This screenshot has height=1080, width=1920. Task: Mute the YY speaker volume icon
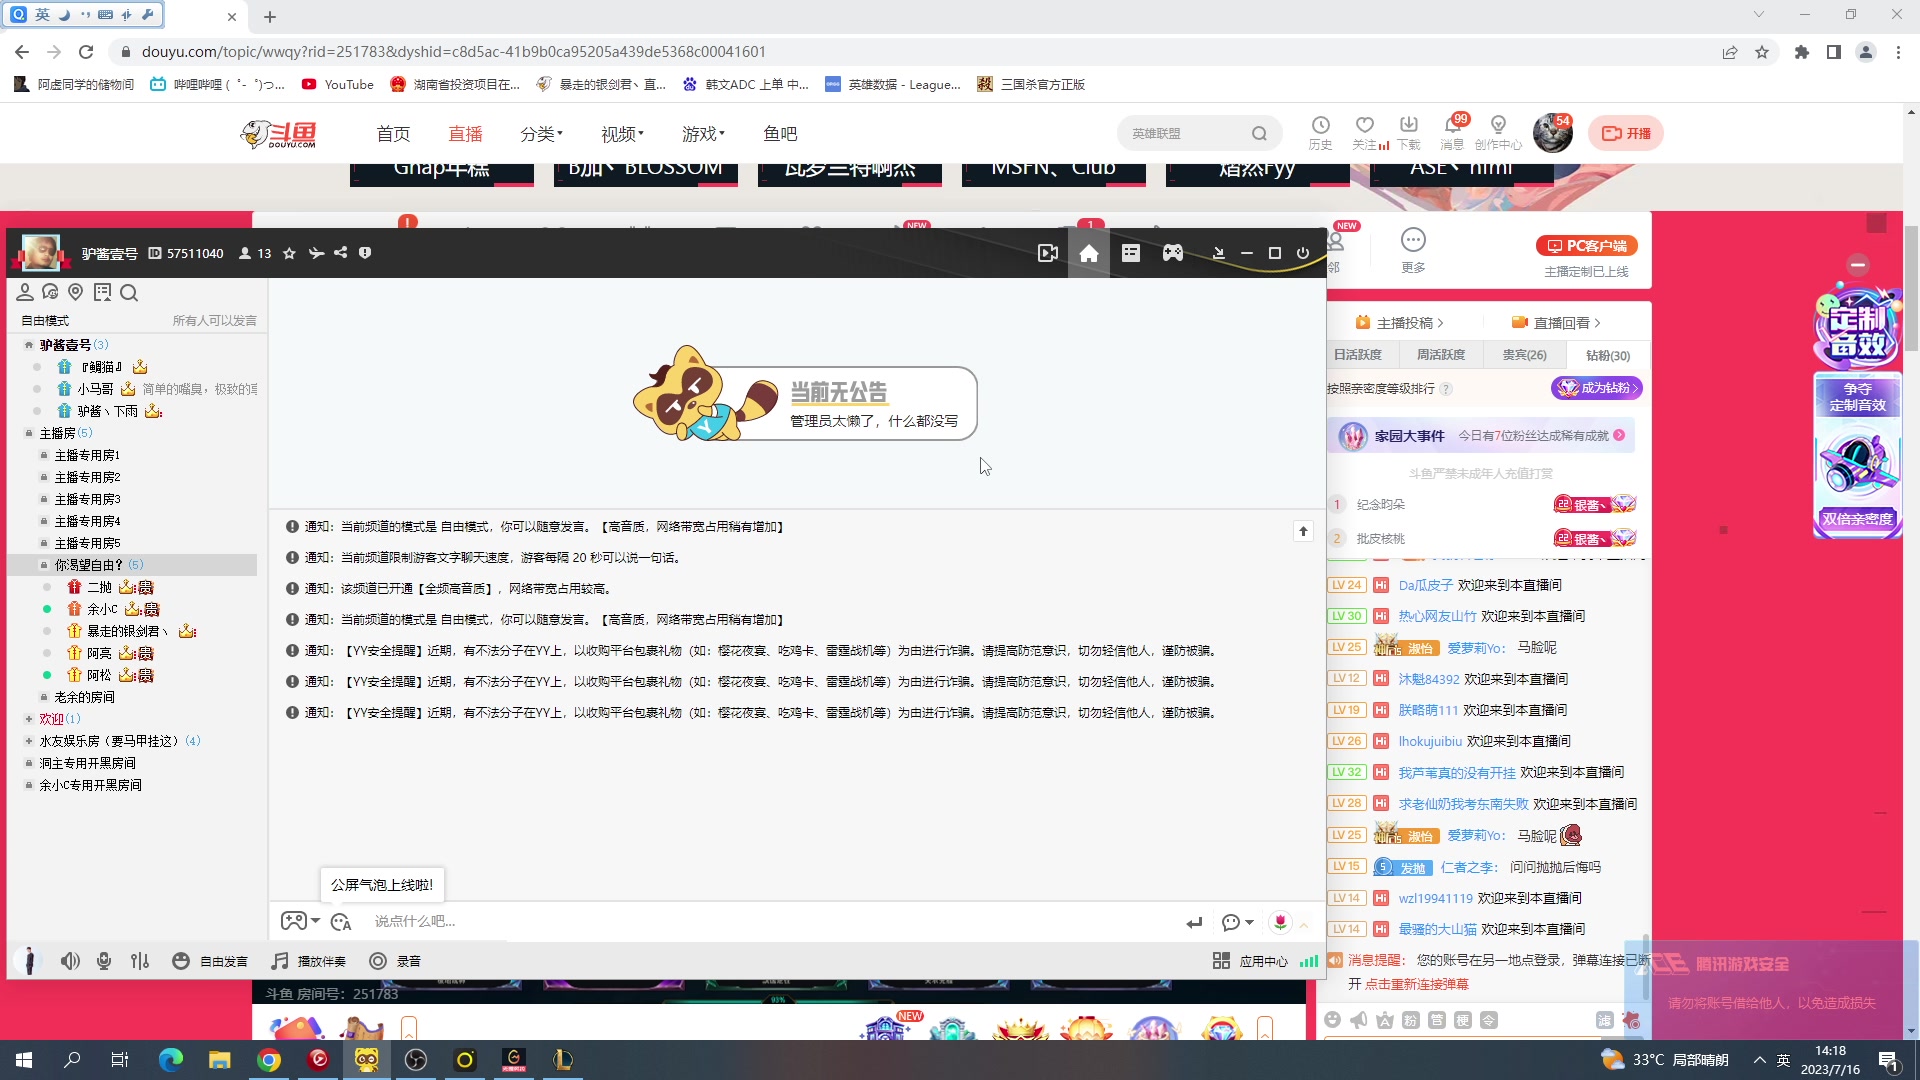(69, 961)
